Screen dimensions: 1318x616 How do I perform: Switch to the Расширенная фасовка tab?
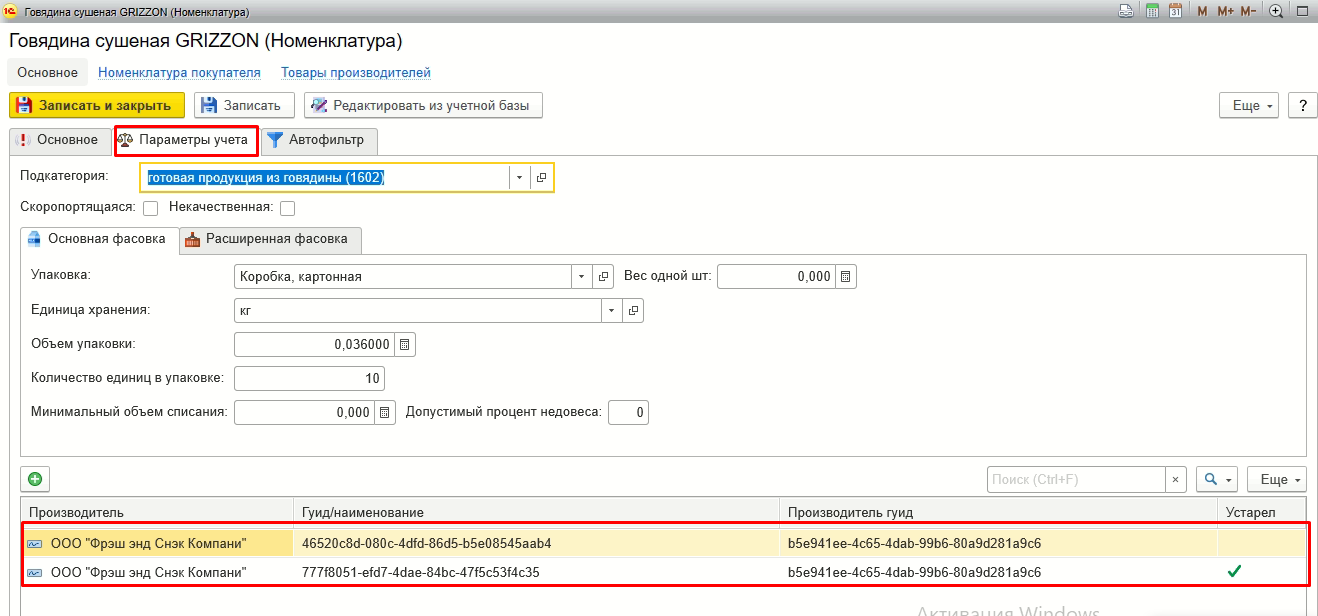tap(270, 240)
